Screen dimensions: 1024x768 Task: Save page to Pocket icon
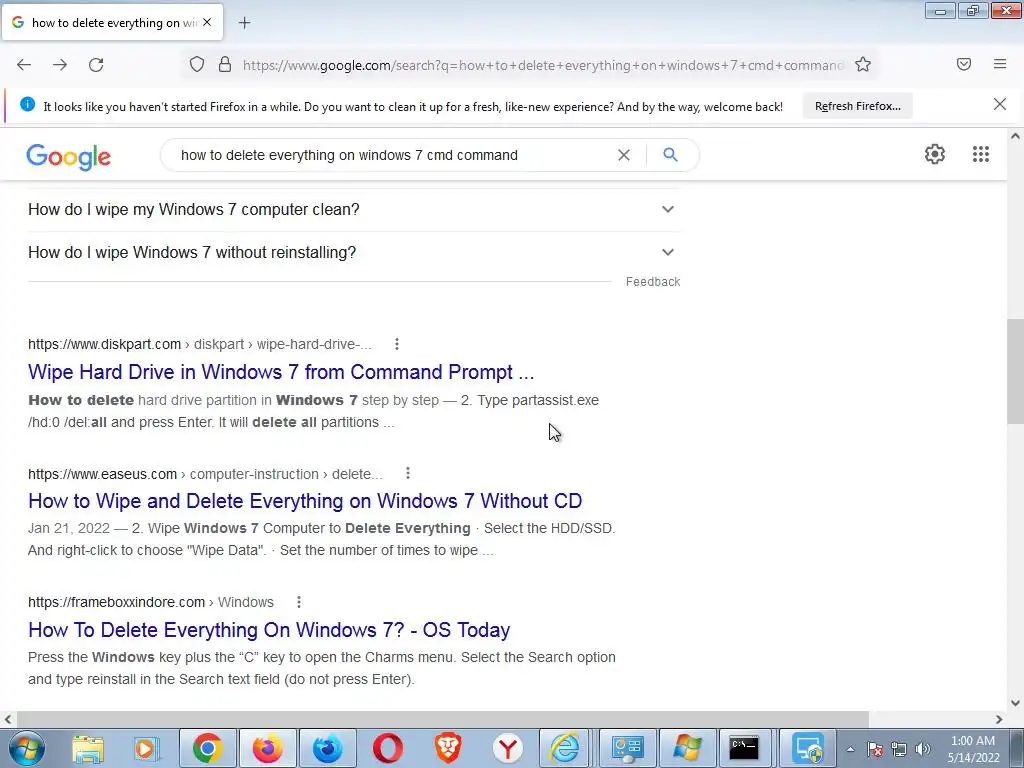click(964, 64)
